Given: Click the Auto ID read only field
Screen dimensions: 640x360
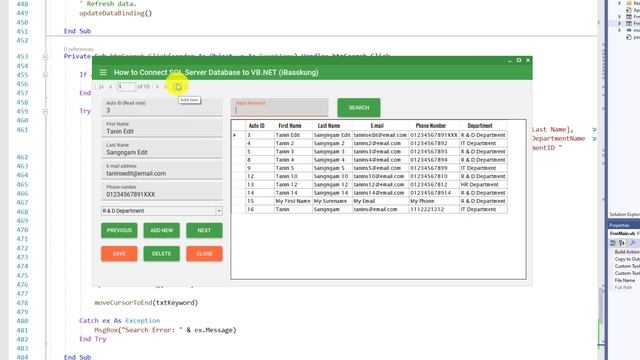Looking at the screenshot, I should (162, 107).
